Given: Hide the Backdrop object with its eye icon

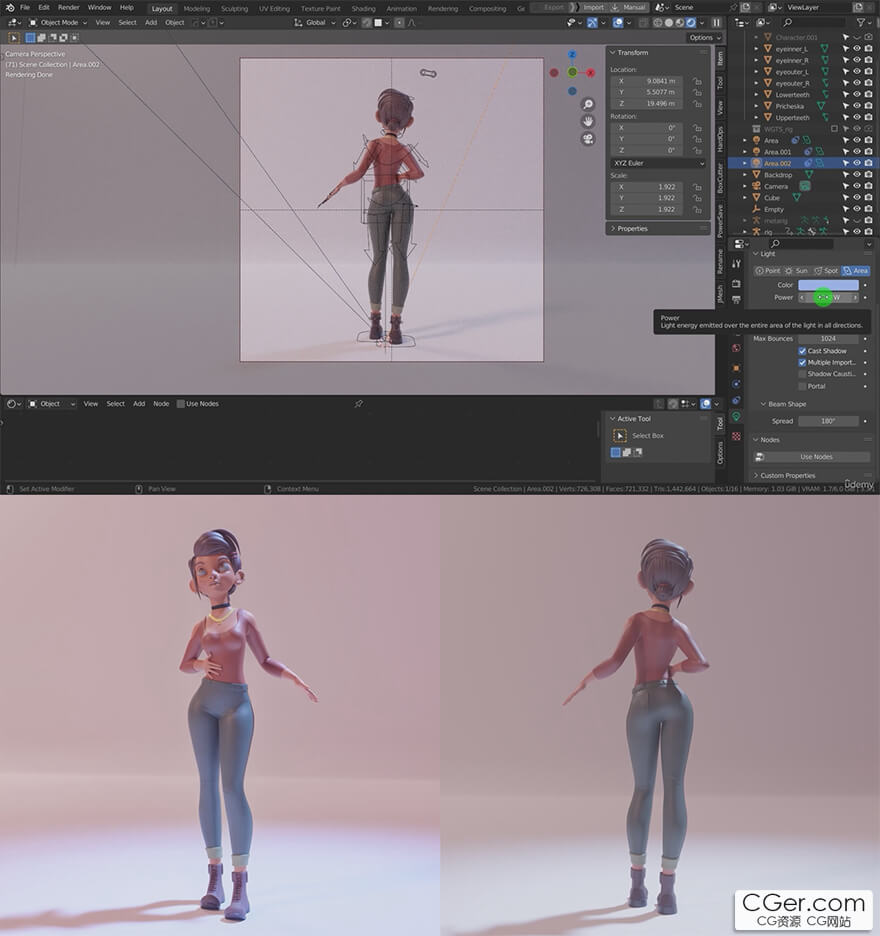Looking at the screenshot, I should (857, 175).
